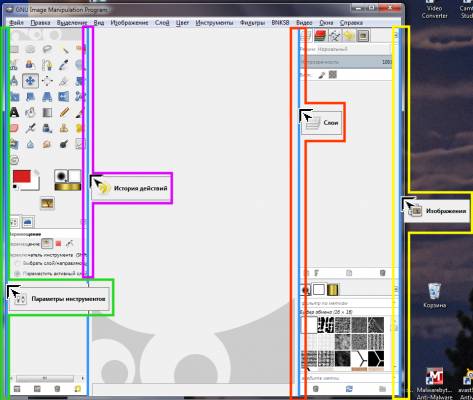This screenshot has width=473, height=400.
Task: Open the Справка menu
Action: [x=351, y=23]
